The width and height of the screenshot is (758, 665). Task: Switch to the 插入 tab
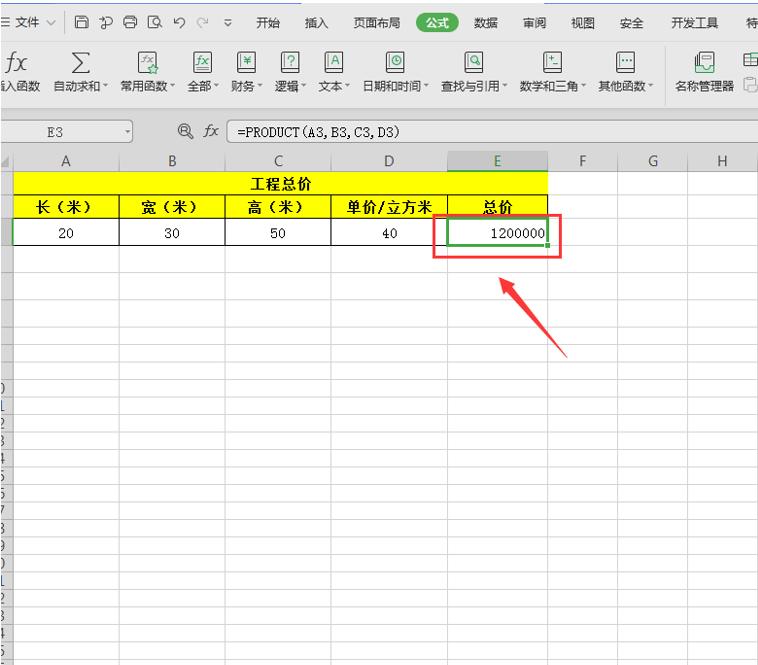point(316,23)
